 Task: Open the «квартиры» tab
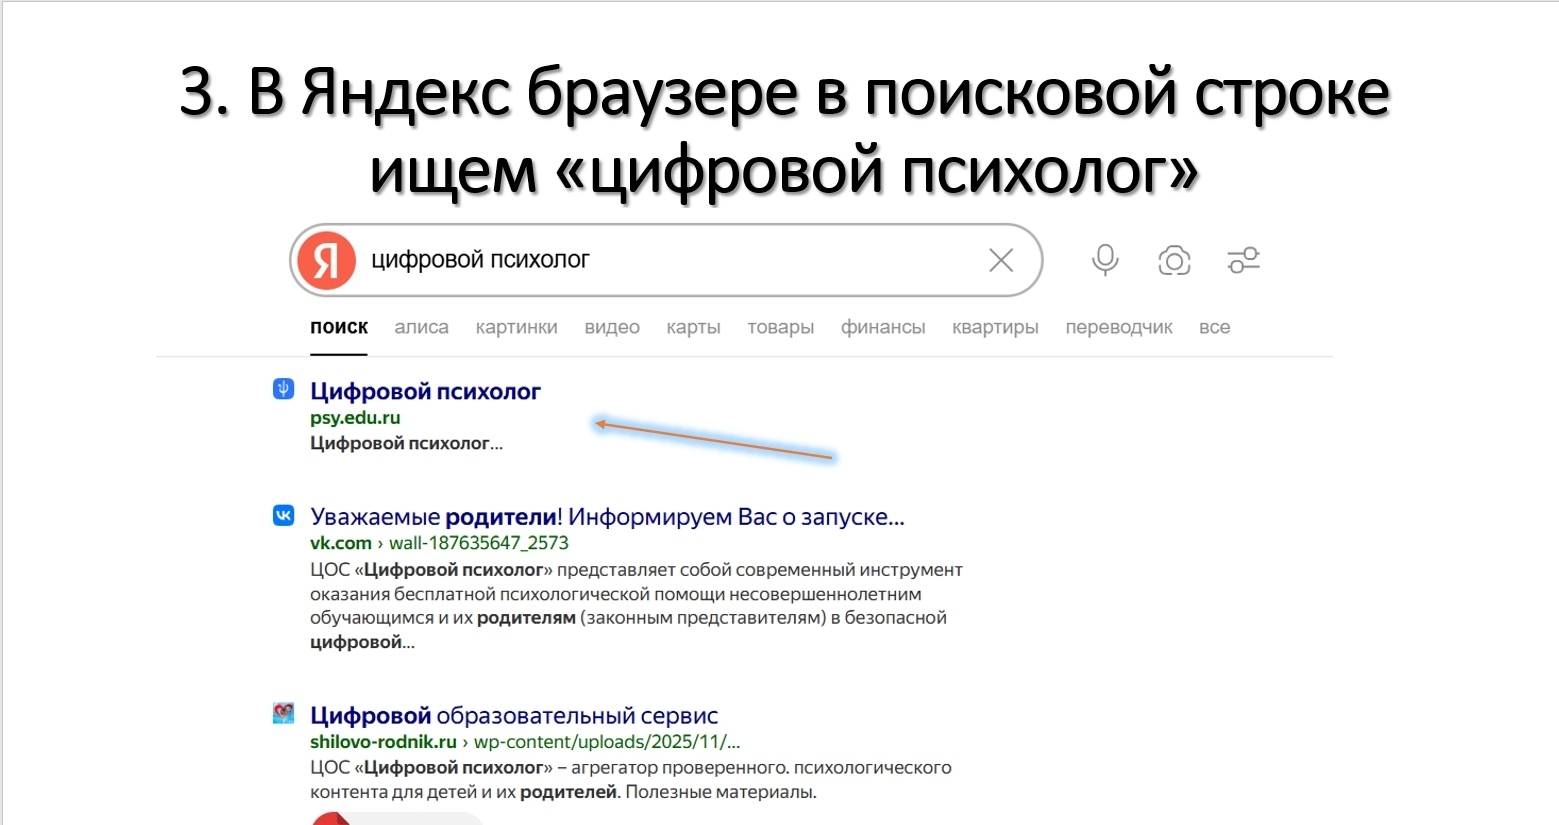[x=995, y=327]
